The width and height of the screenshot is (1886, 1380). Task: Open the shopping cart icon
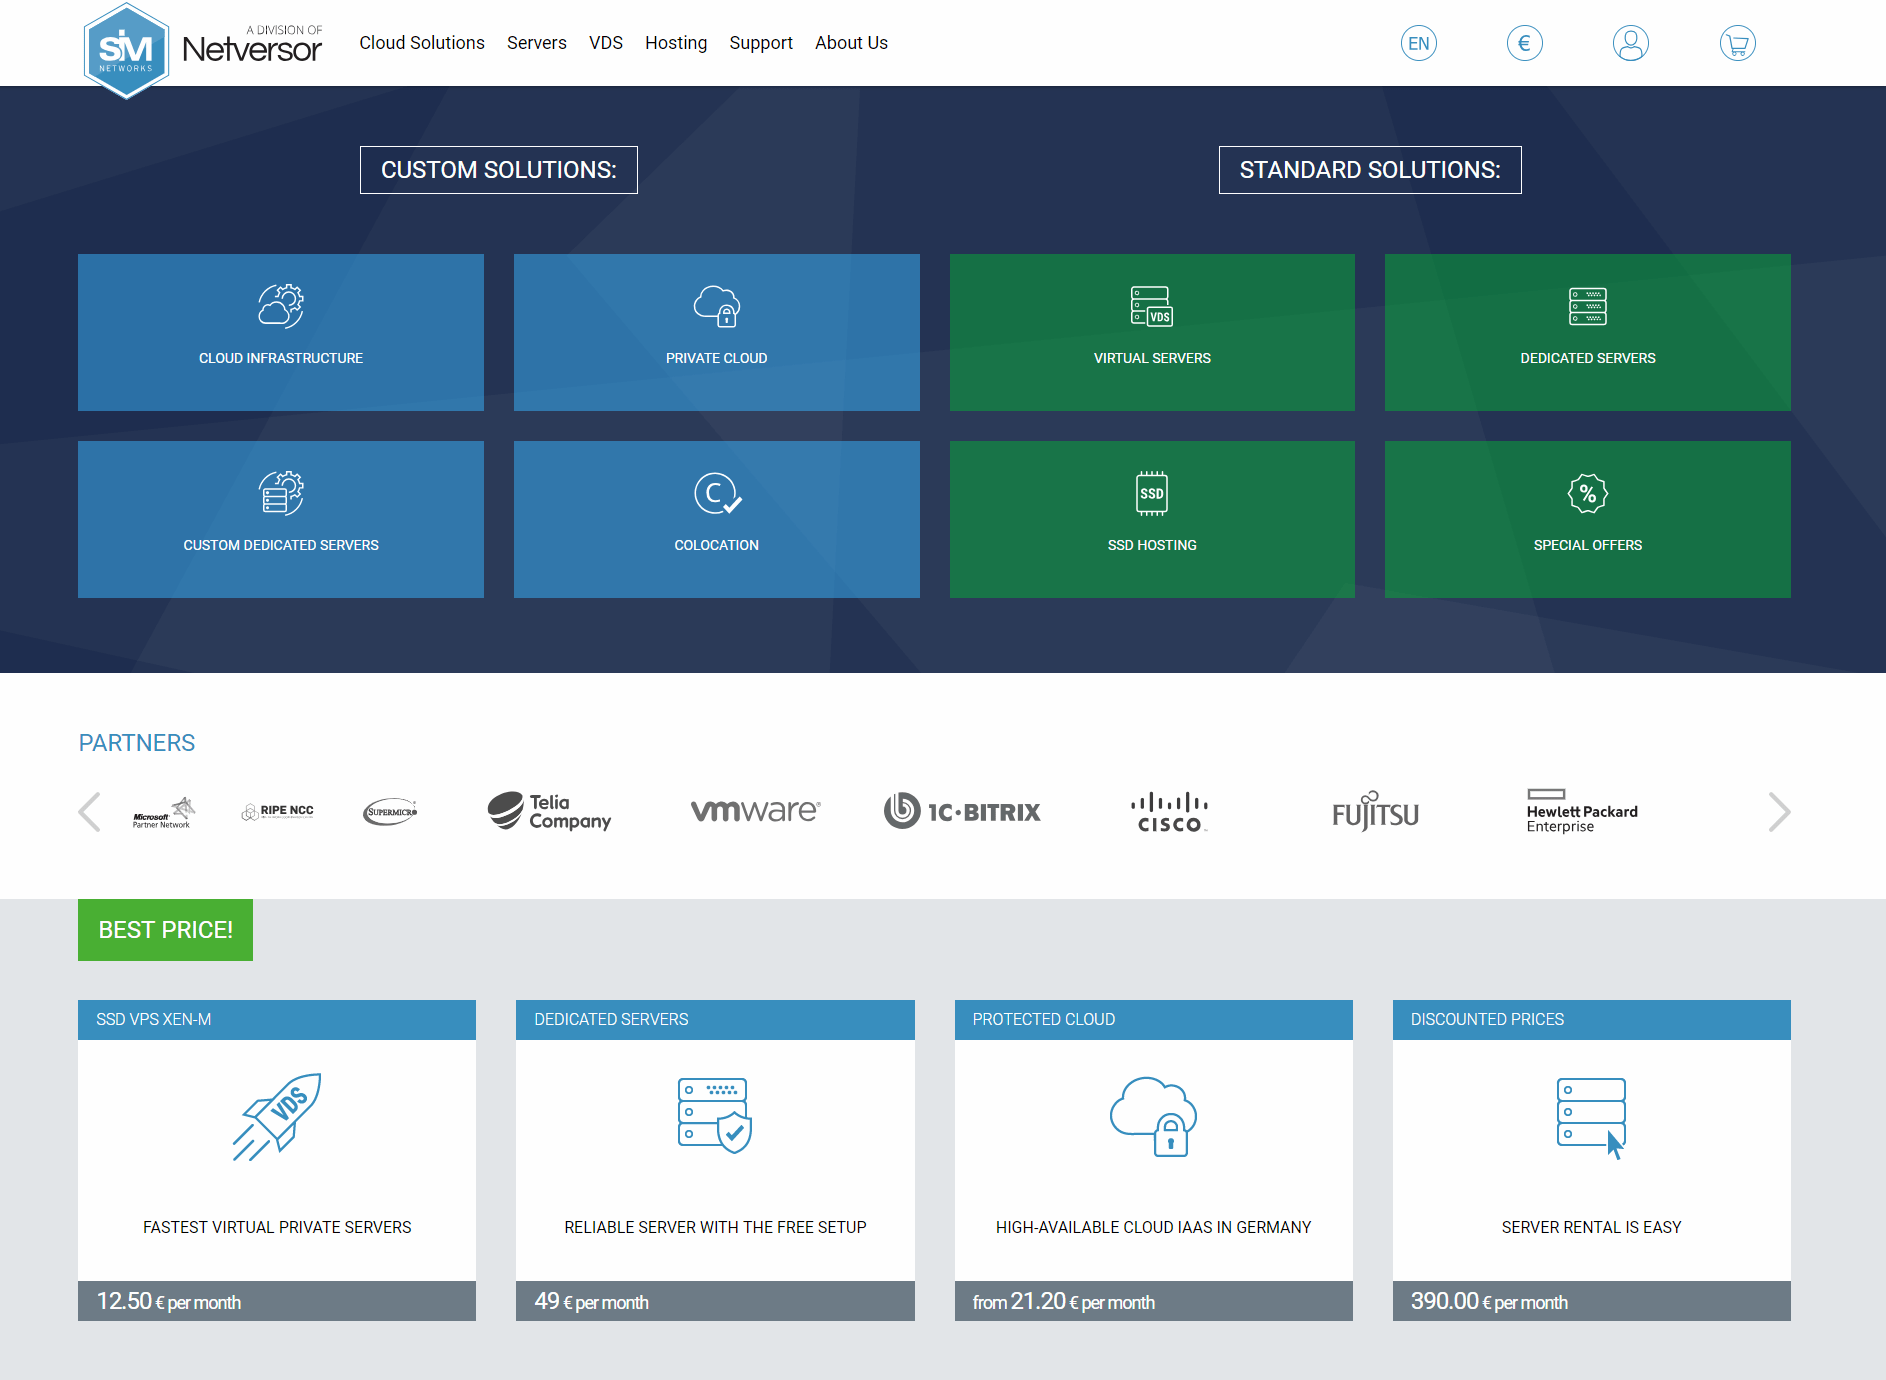(1737, 43)
